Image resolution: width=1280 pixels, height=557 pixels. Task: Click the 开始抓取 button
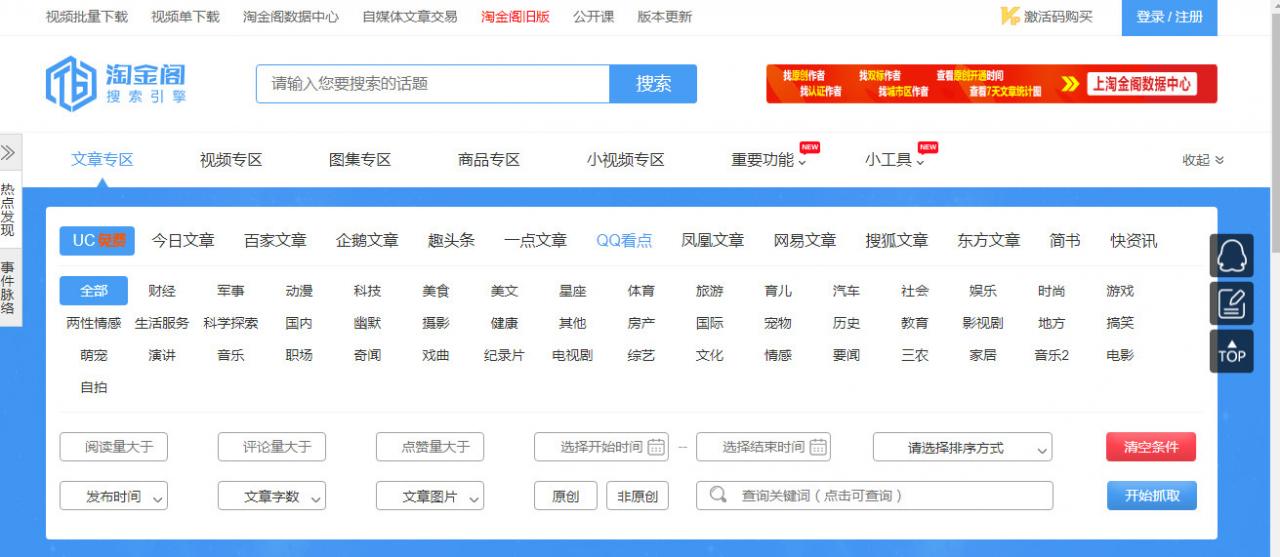1152,496
